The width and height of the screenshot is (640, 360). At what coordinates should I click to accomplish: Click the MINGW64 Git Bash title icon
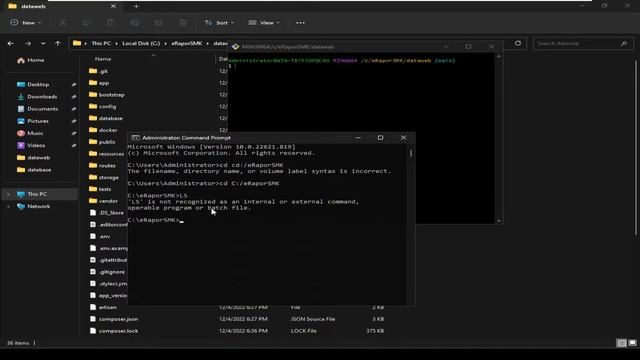click(x=236, y=47)
